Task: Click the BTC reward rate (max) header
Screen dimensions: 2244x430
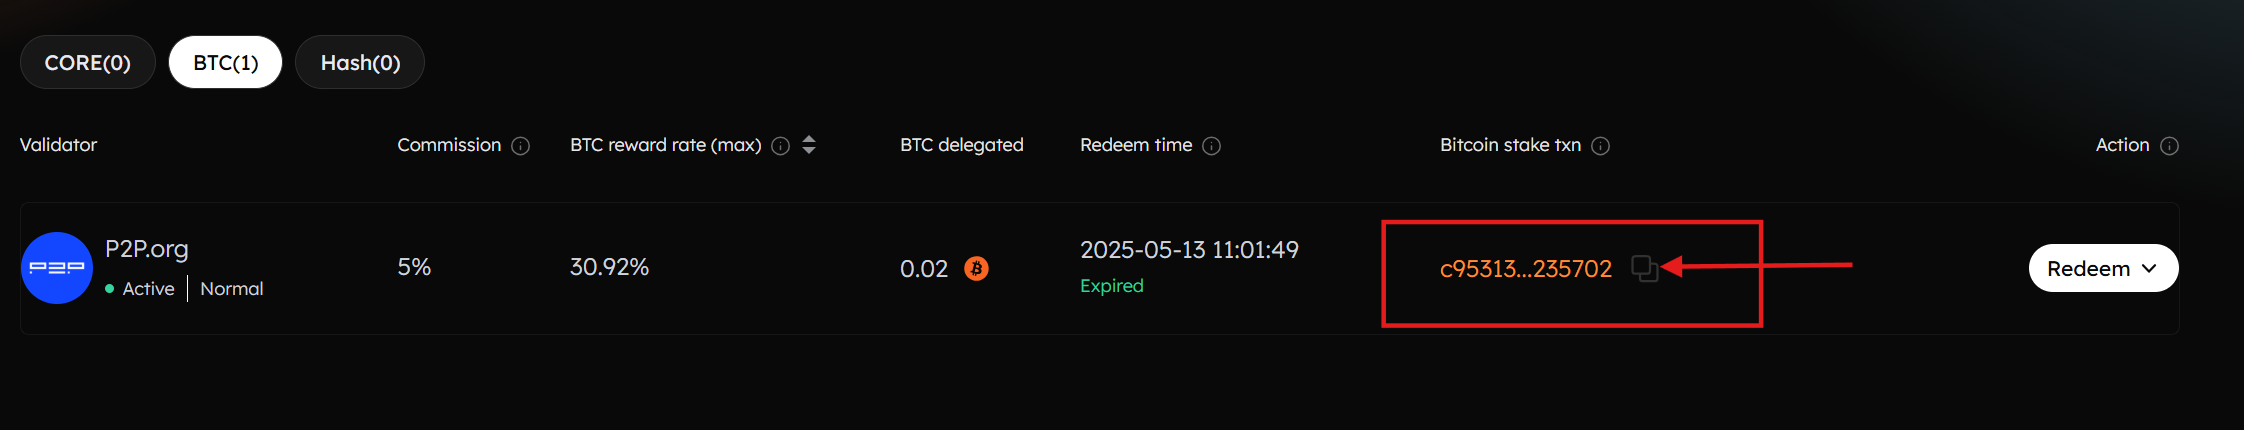Action: [x=665, y=145]
